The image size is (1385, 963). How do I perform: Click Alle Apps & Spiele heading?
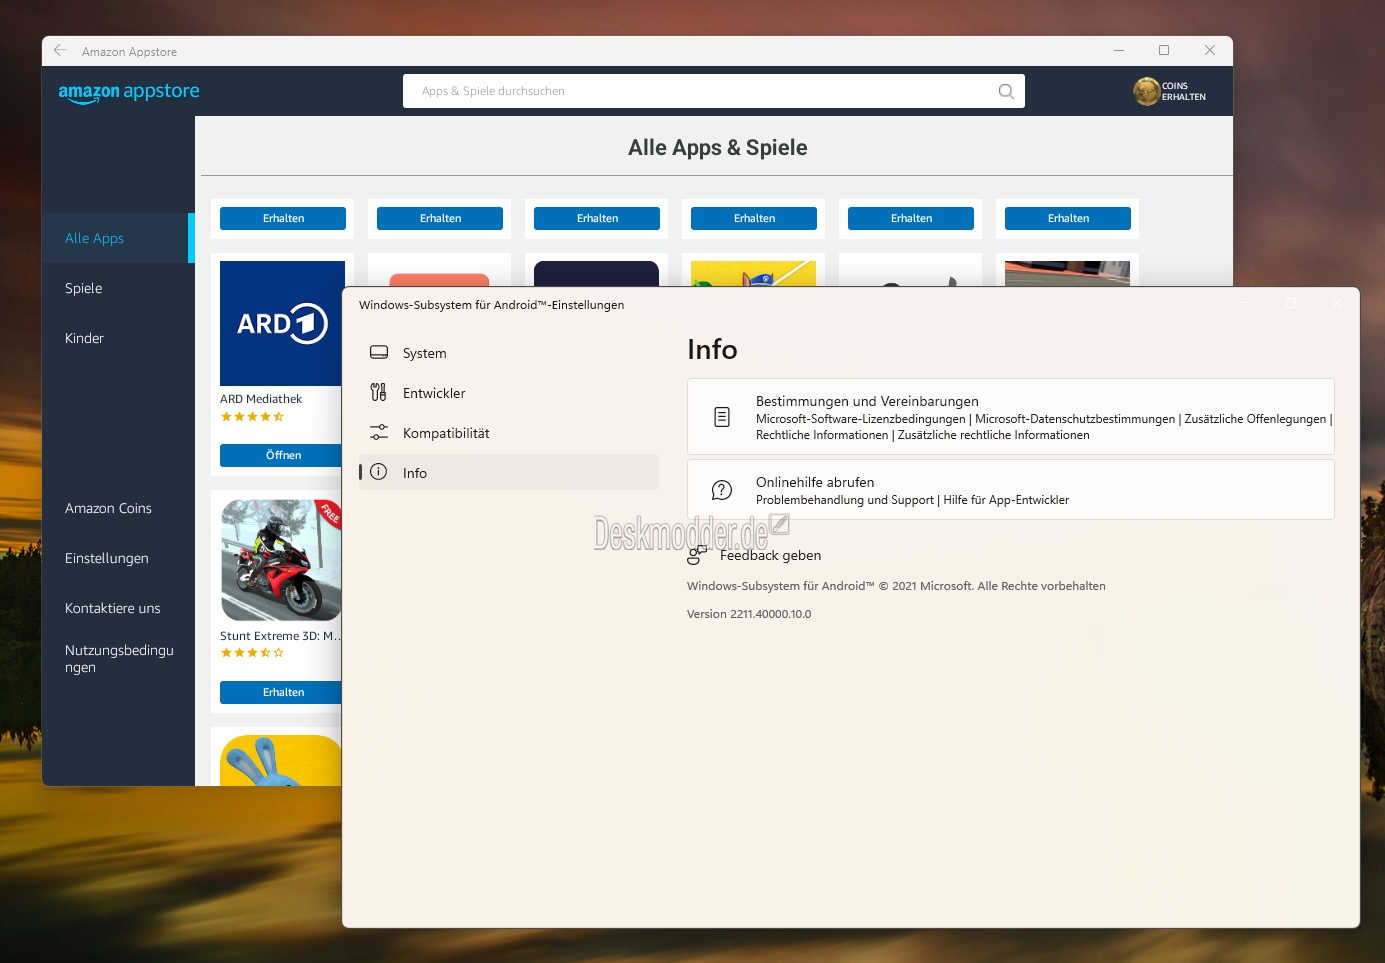[717, 148]
